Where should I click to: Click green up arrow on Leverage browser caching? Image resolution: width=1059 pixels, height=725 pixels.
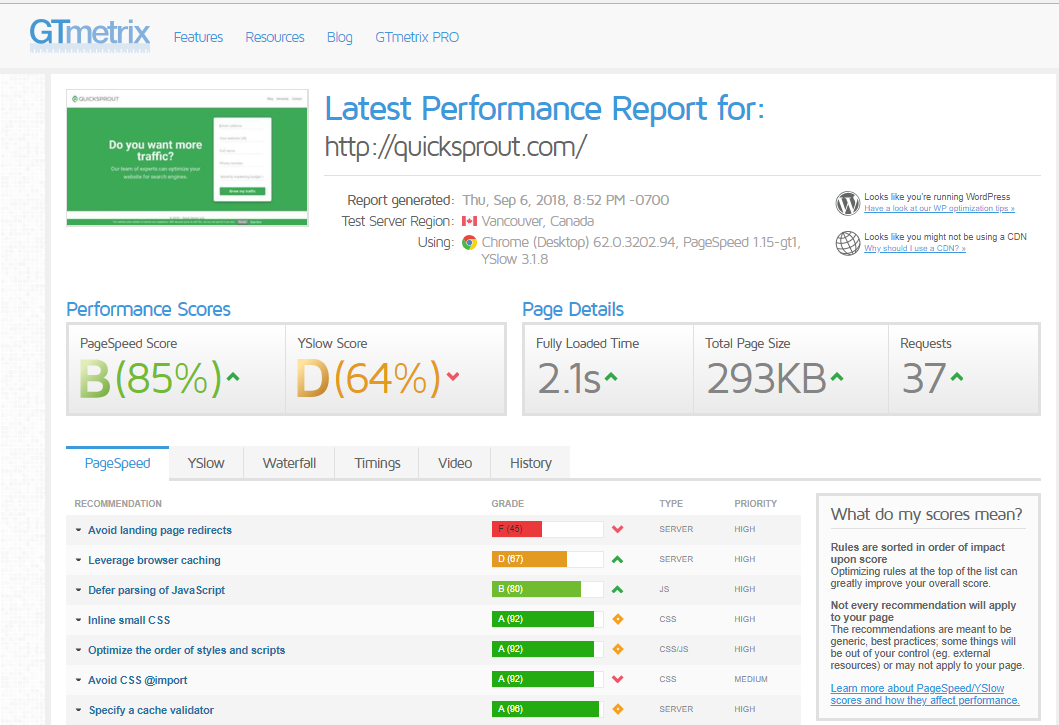pos(617,559)
